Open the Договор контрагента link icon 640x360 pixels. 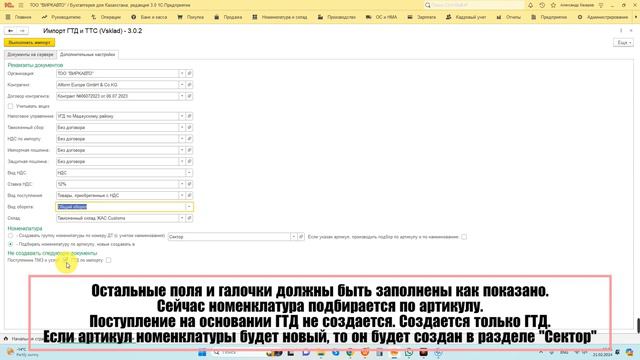click(189, 96)
